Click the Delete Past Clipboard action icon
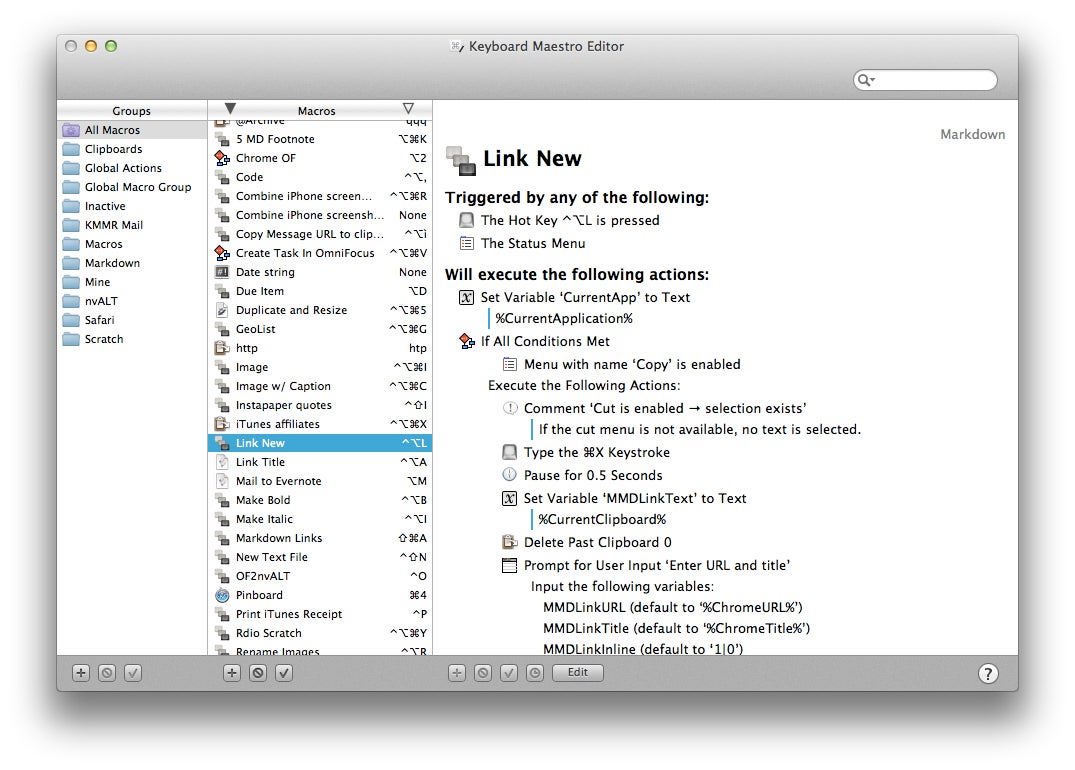The image size is (1075, 770). point(509,542)
